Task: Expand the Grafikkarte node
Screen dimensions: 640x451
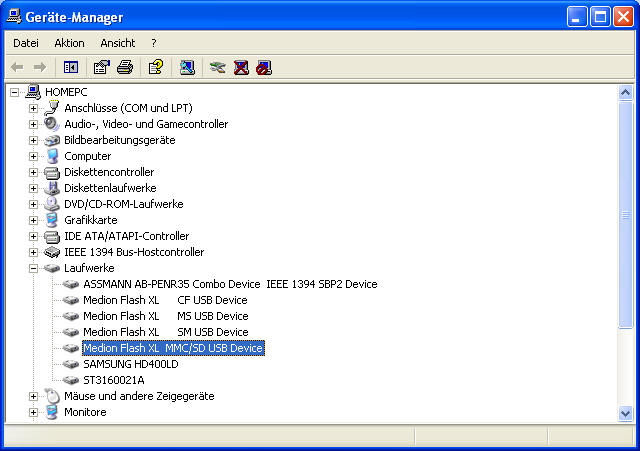Action: click(33, 220)
